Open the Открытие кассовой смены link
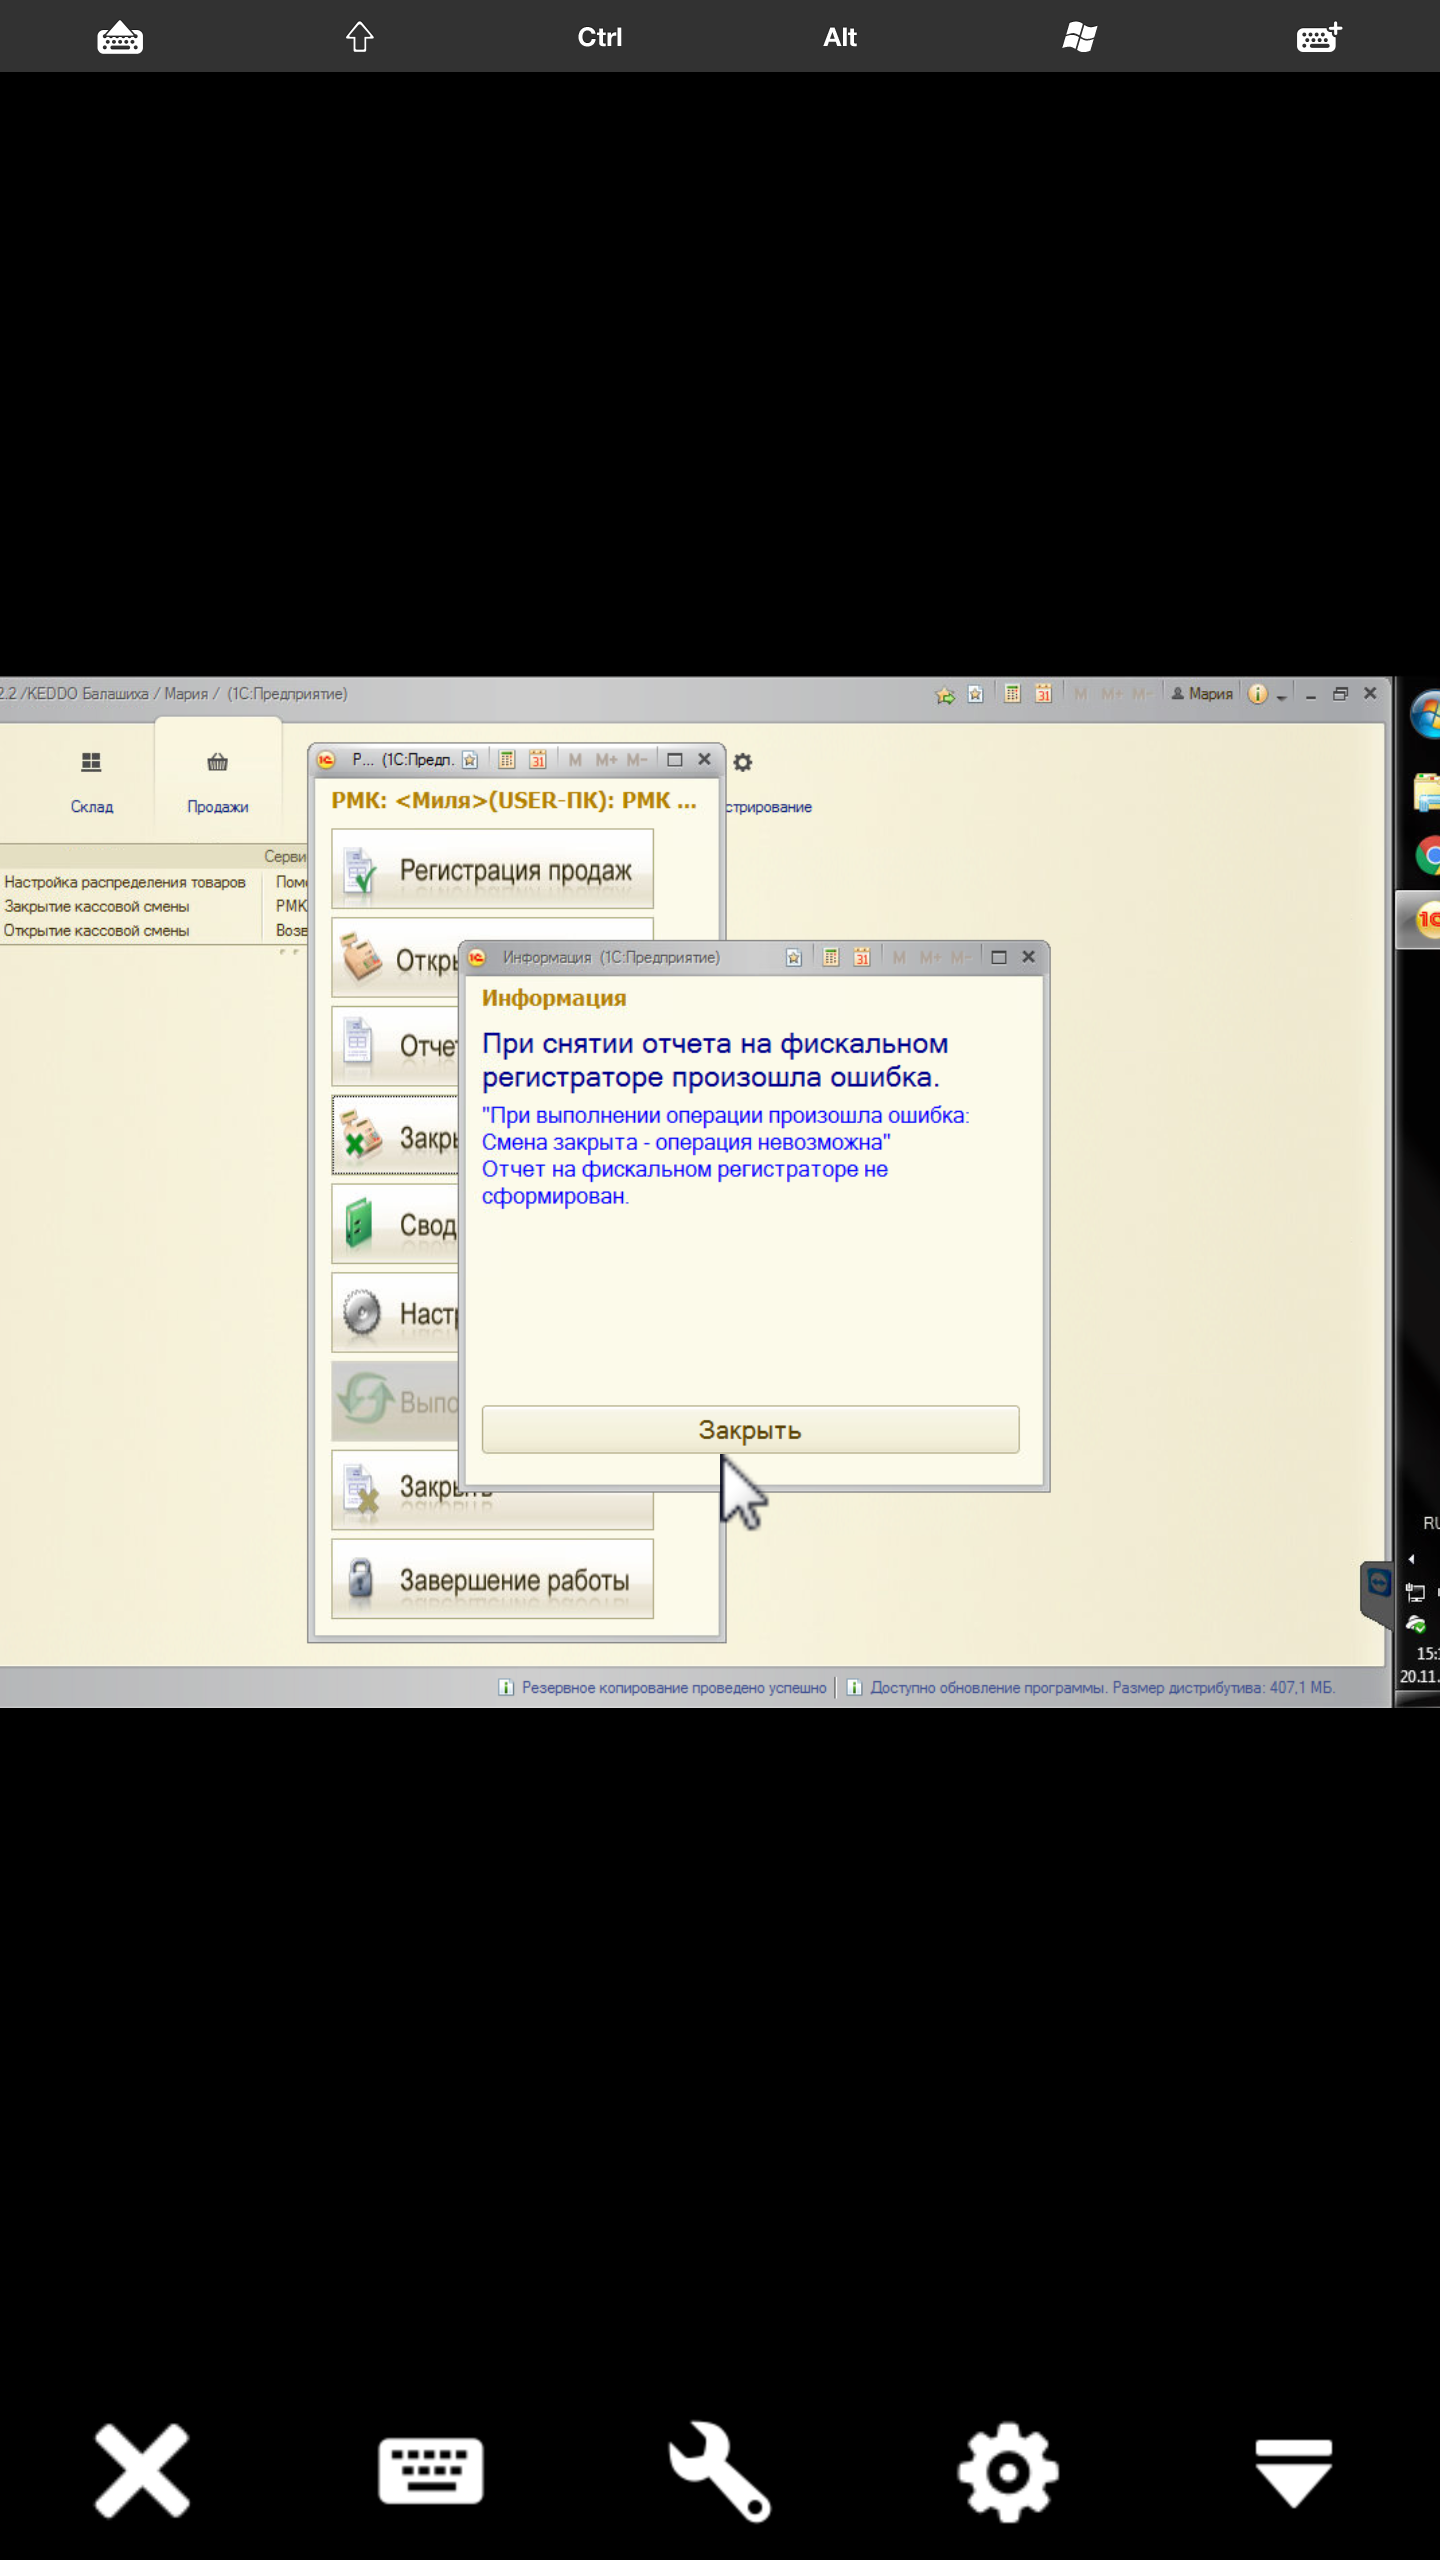The image size is (1440, 2560). tap(97, 930)
